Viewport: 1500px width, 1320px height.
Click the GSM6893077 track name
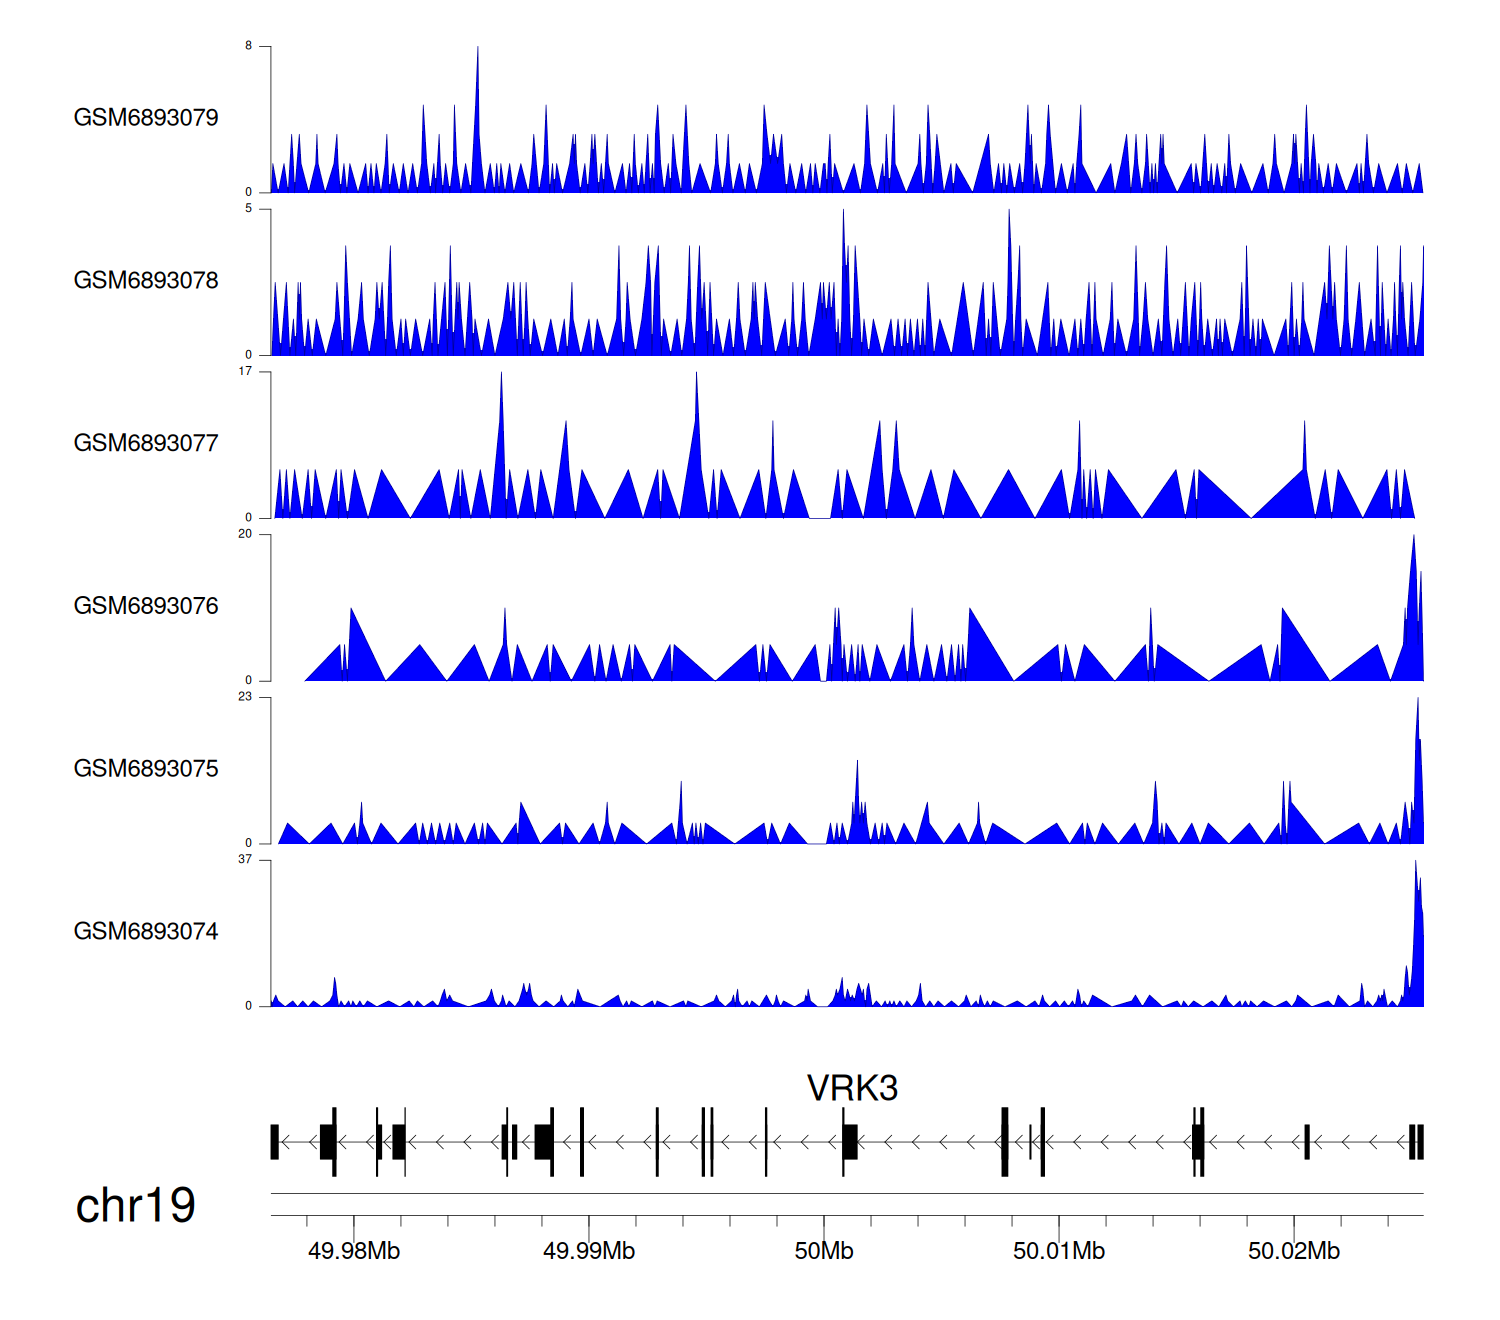146,444
